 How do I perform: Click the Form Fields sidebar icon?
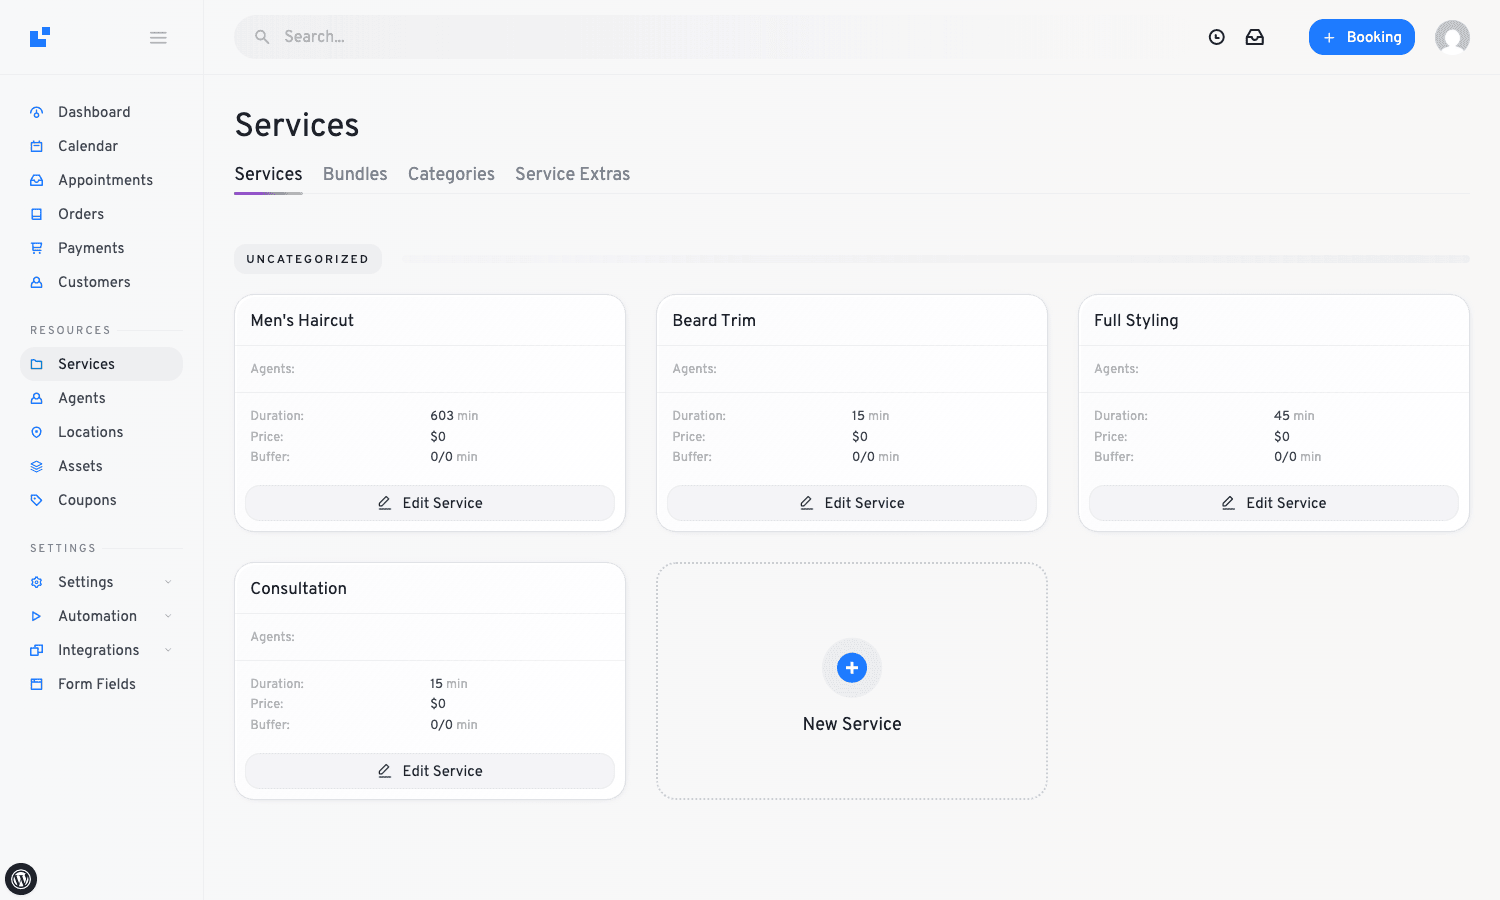(x=37, y=684)
